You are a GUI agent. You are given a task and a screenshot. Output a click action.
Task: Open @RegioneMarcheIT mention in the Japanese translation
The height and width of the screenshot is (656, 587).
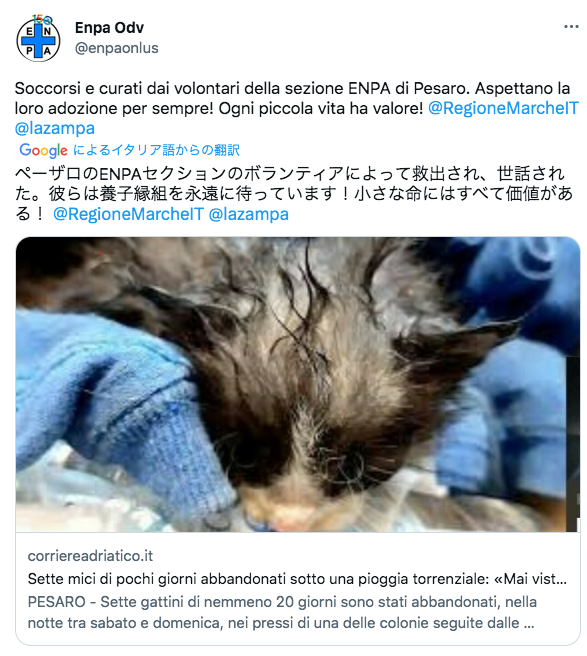[x=128, y=214]
